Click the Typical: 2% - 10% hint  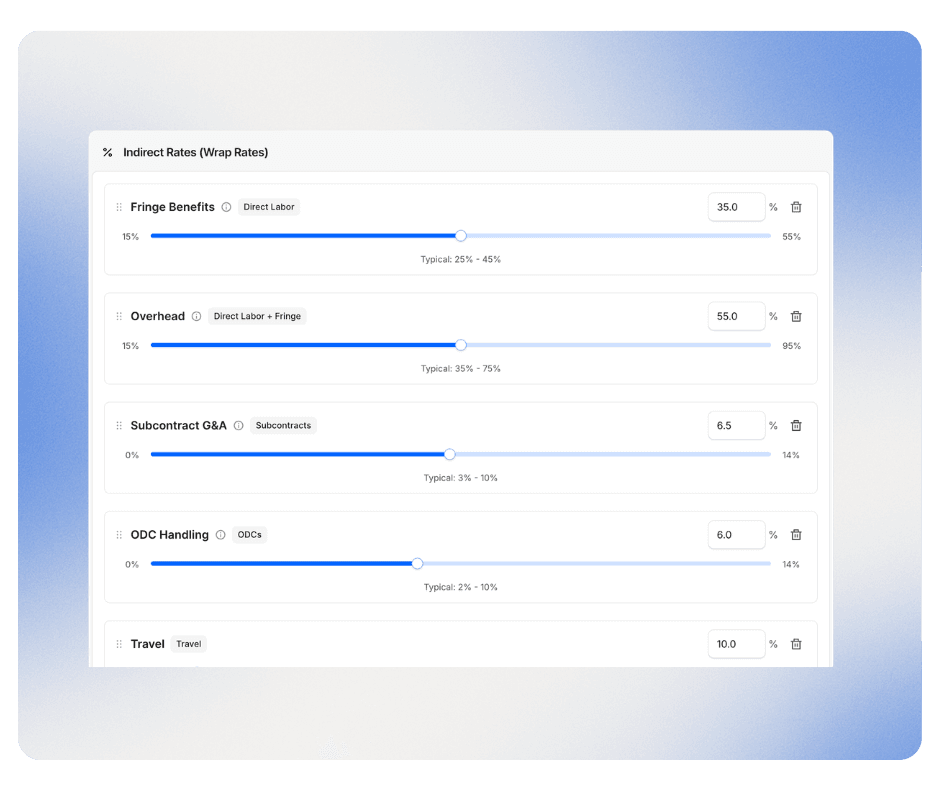point(460,587)
